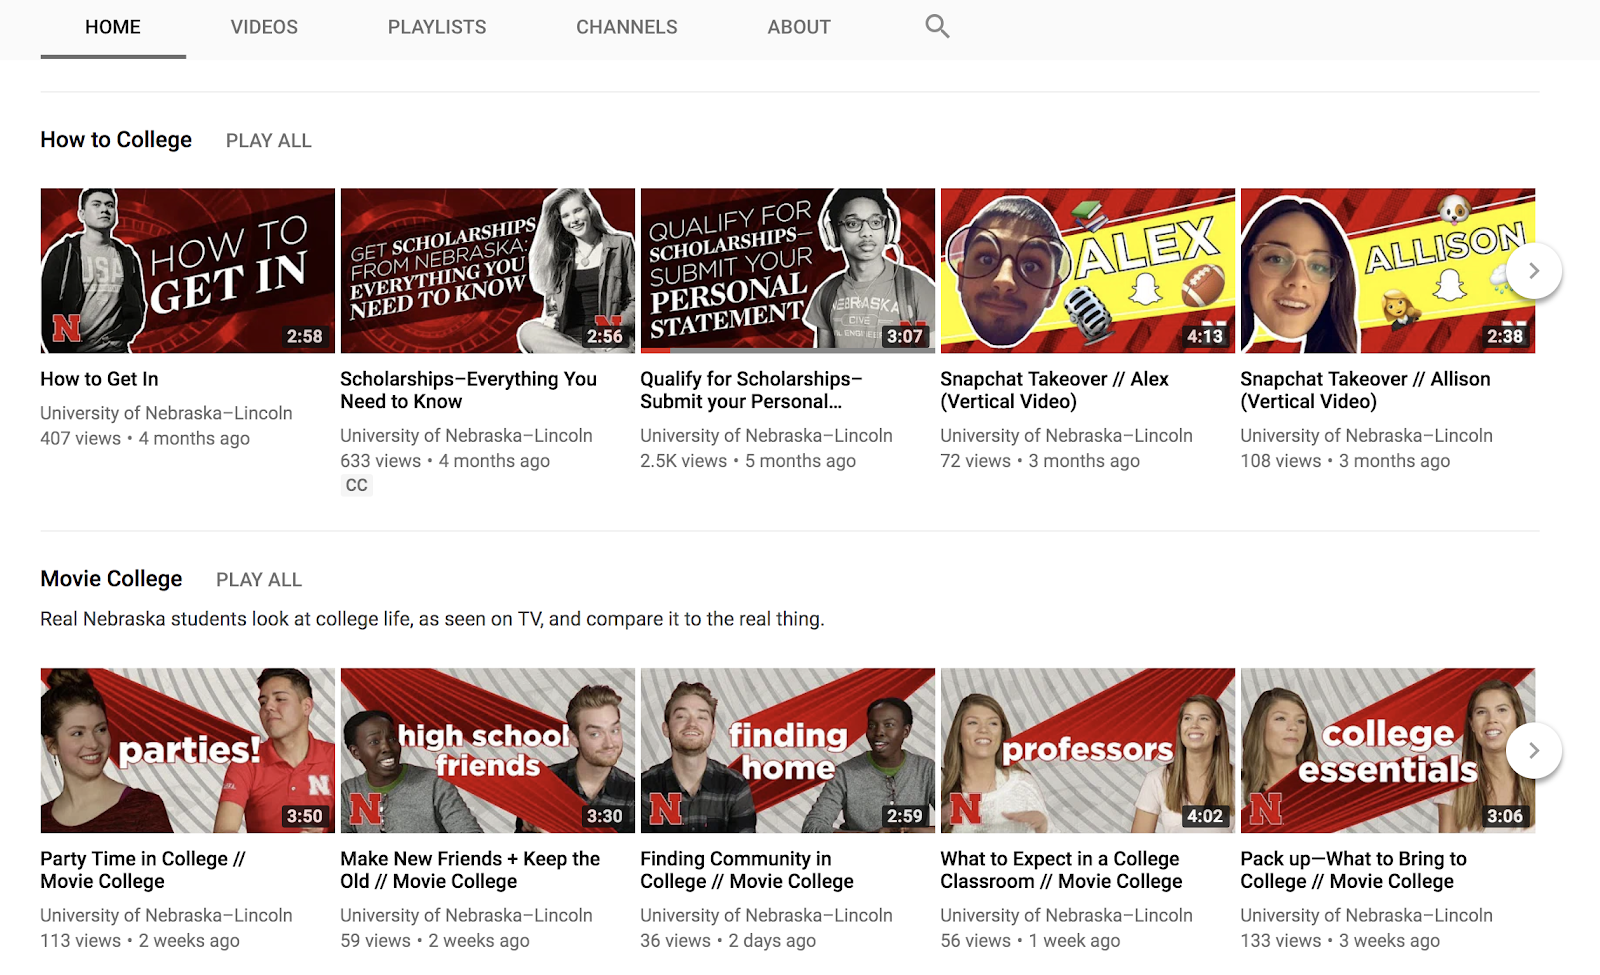Click What to Expect in a College Classroom title

pyautogui.click(x=1061, y=870)
